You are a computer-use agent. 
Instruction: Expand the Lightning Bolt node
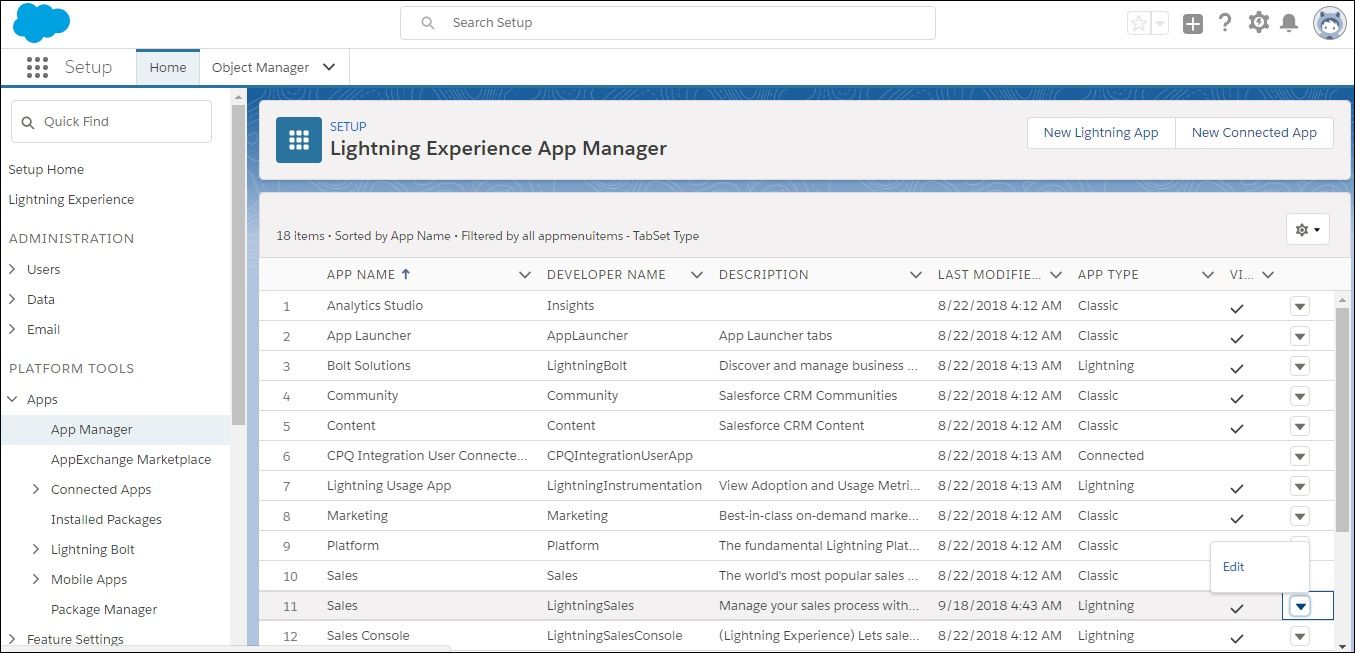pyautogui.click(x=36, y=549)
